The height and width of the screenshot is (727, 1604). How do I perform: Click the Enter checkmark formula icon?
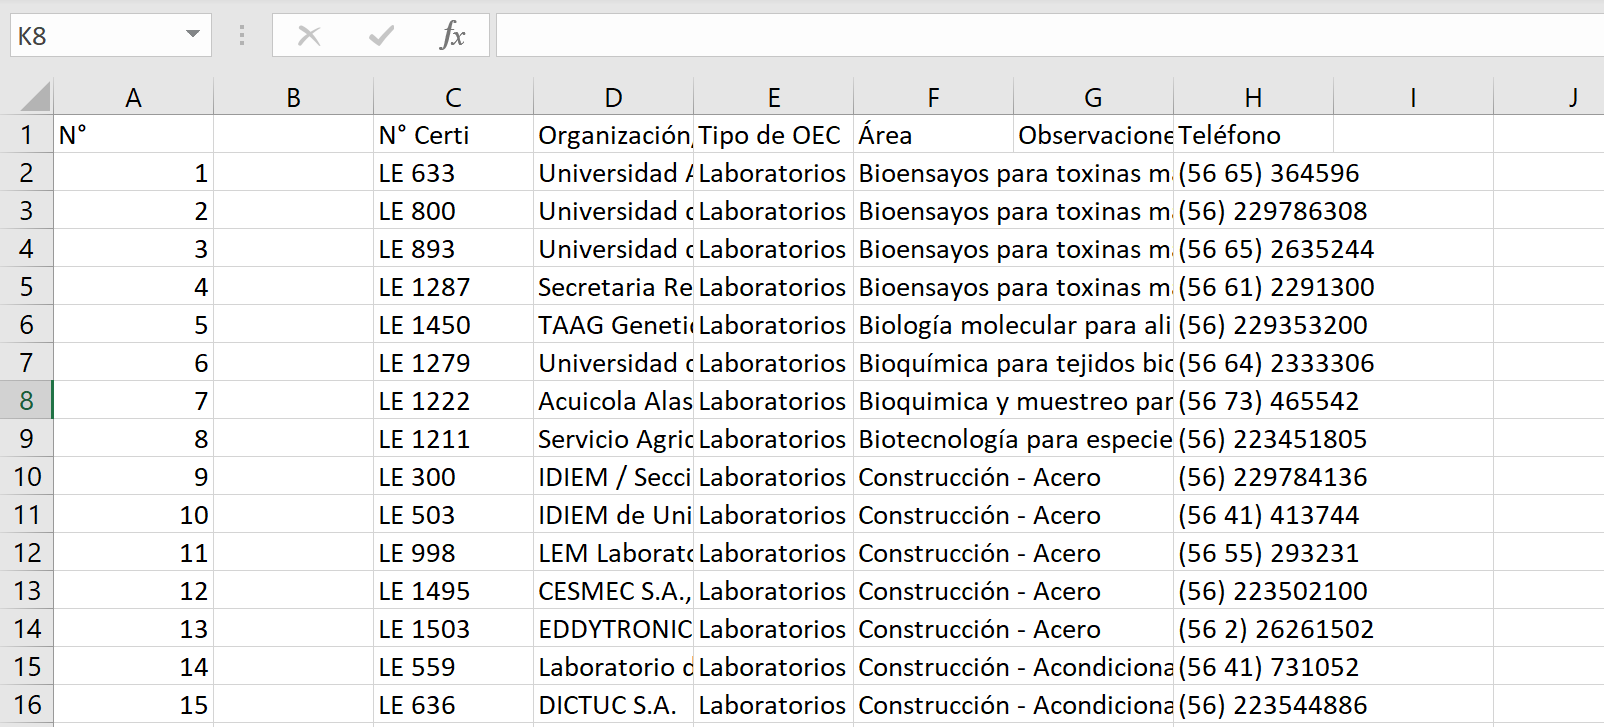381,36
